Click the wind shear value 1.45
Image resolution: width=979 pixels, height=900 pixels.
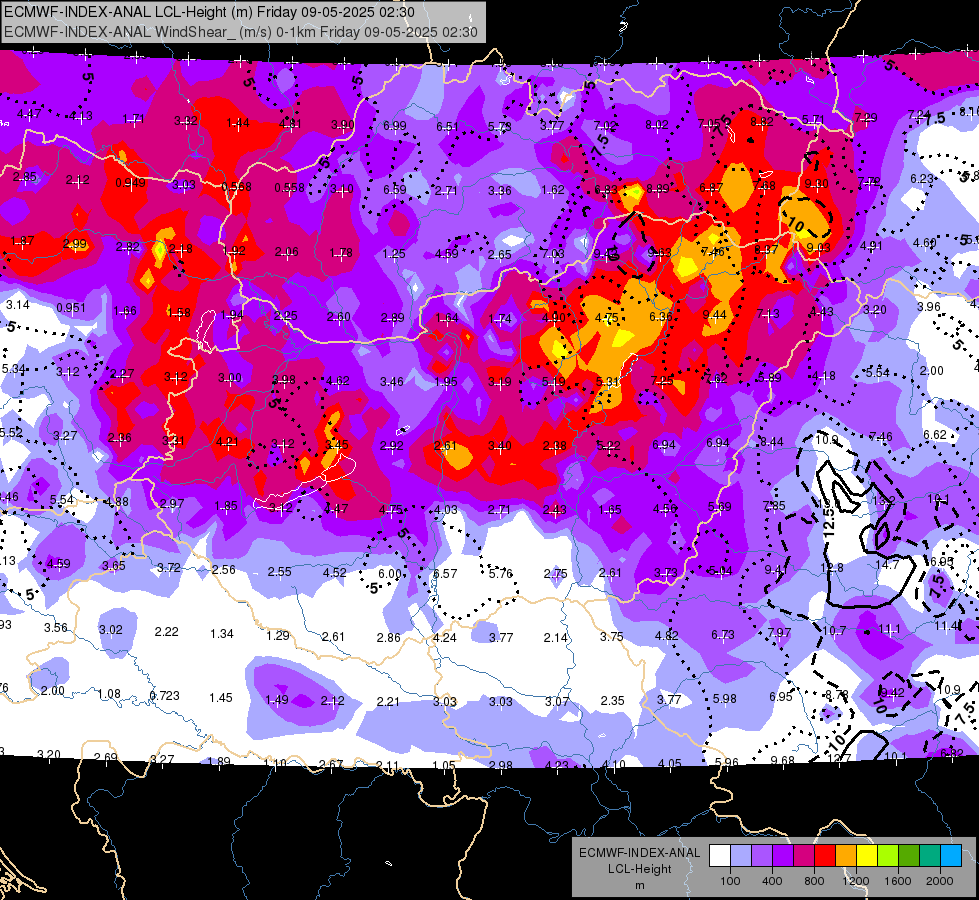pos(221,698)
